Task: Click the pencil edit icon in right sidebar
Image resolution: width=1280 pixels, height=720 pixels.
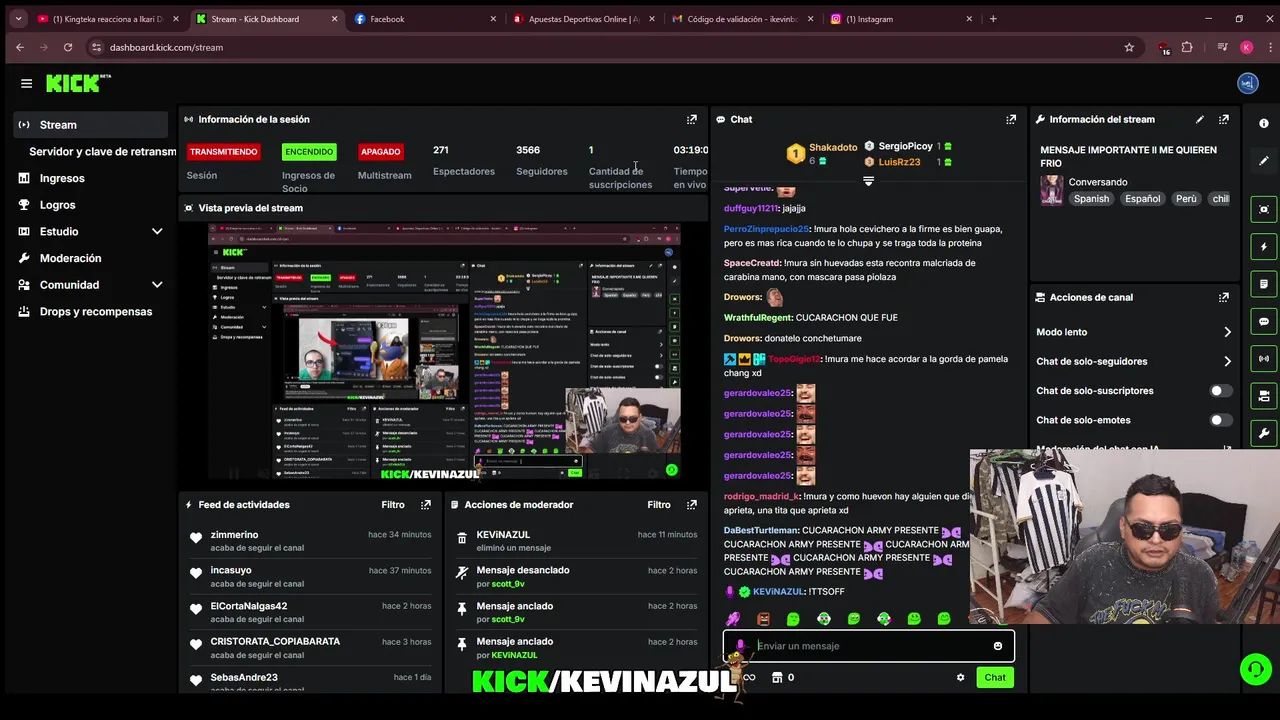Action: click(1264, 161)
